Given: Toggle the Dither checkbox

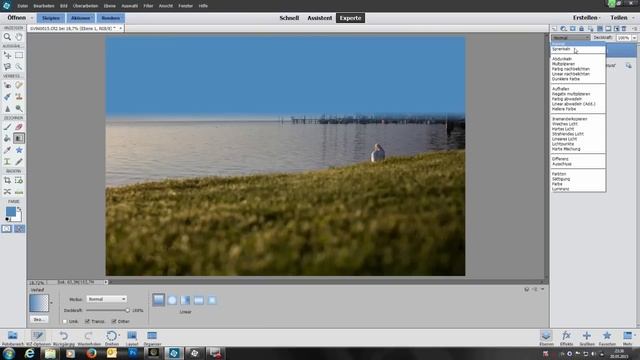Looking at the screenshot, I should point(114,322).
